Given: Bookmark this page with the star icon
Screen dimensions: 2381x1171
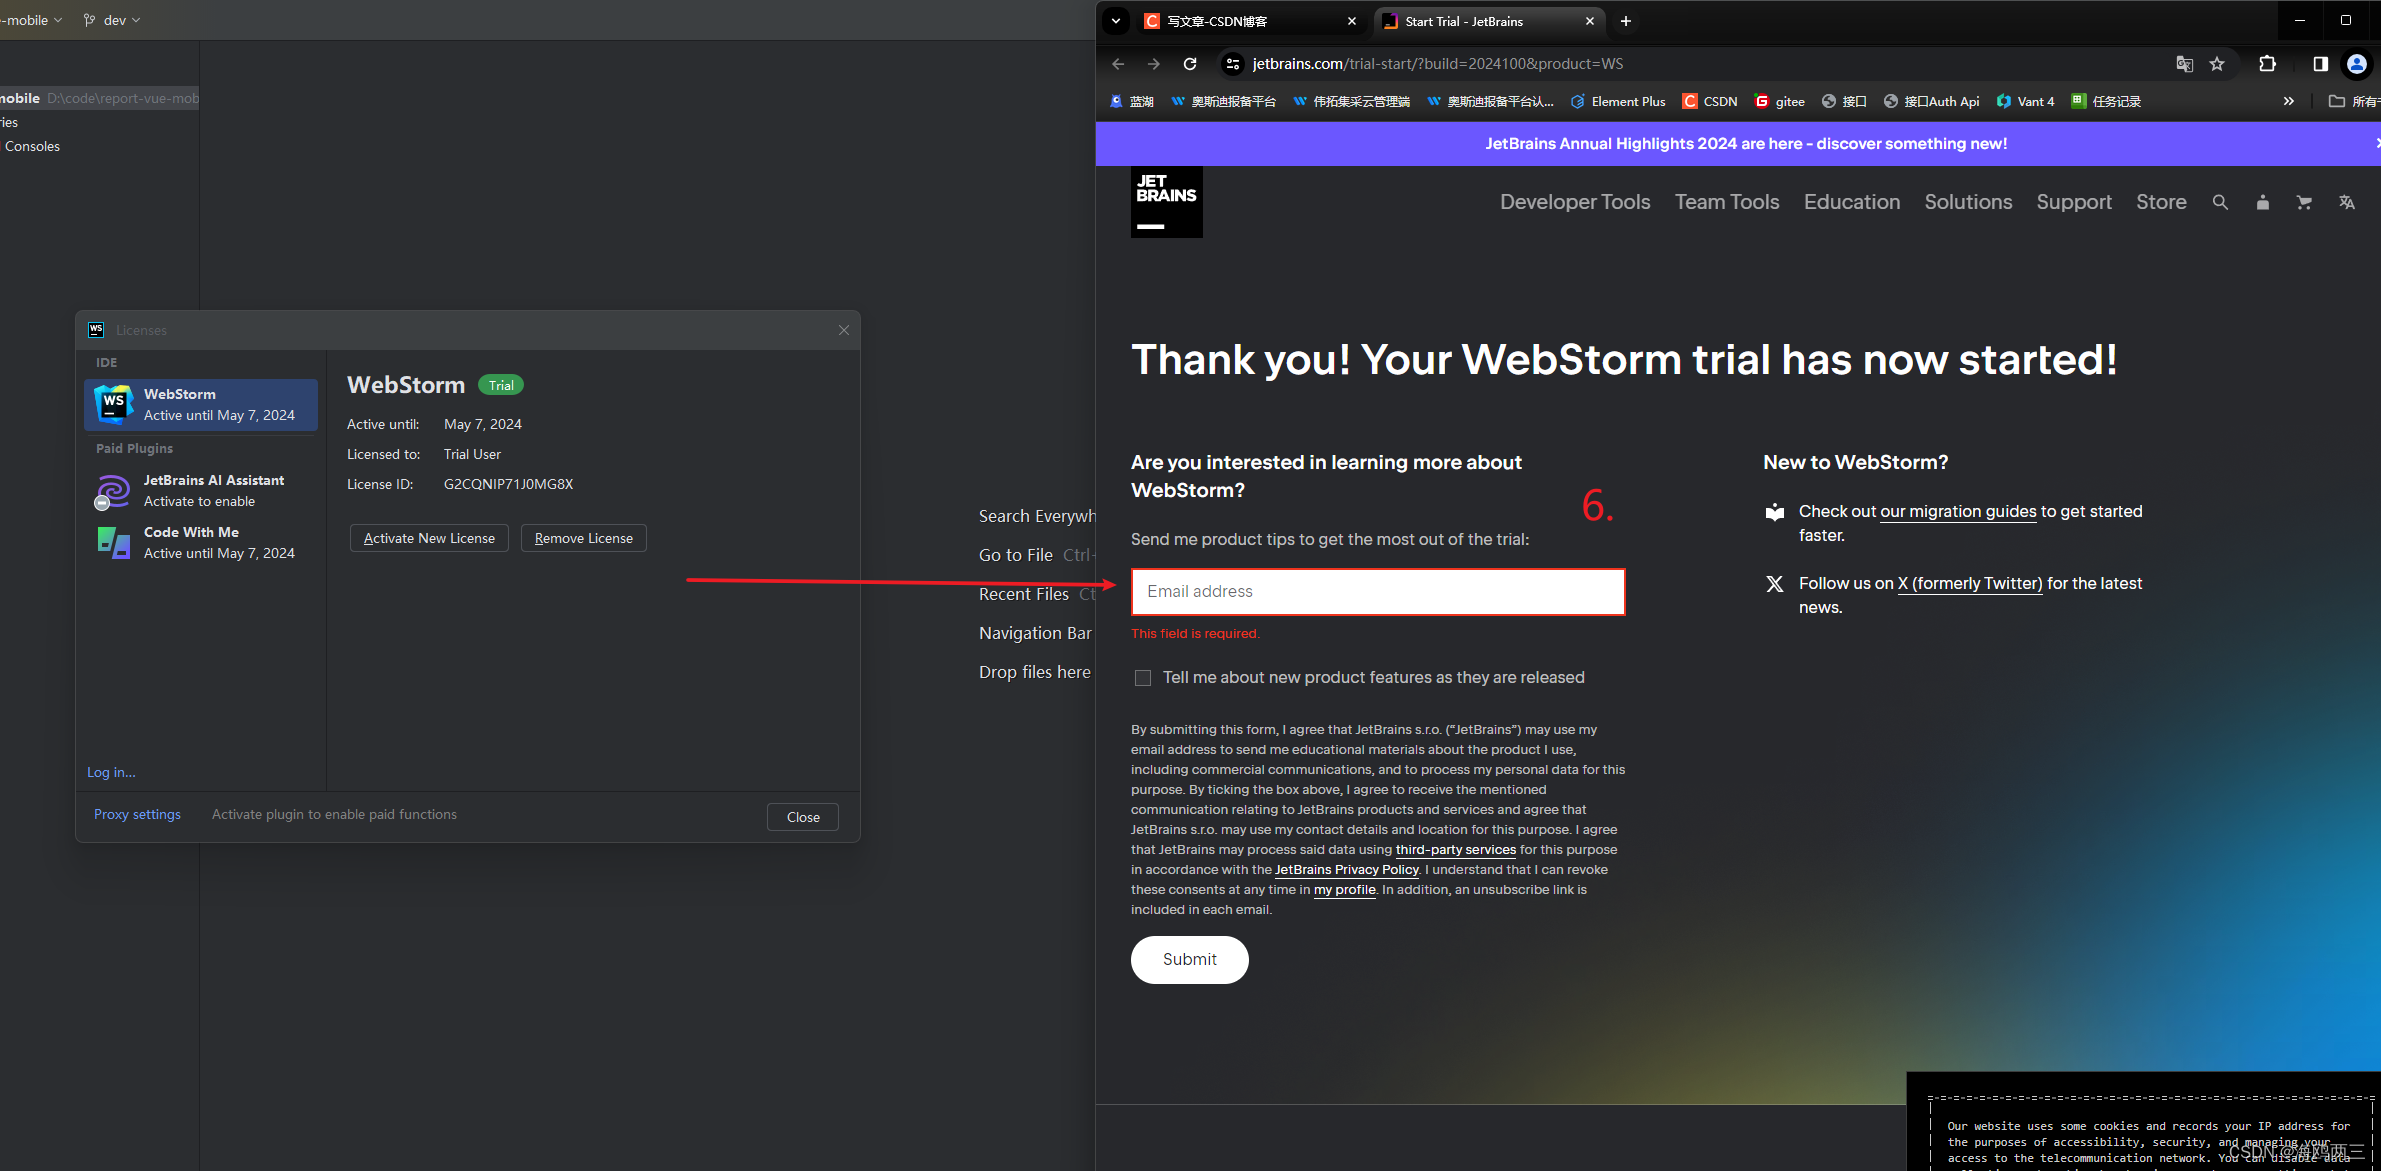Looking at the screenshot, I should coord(2217,64).
